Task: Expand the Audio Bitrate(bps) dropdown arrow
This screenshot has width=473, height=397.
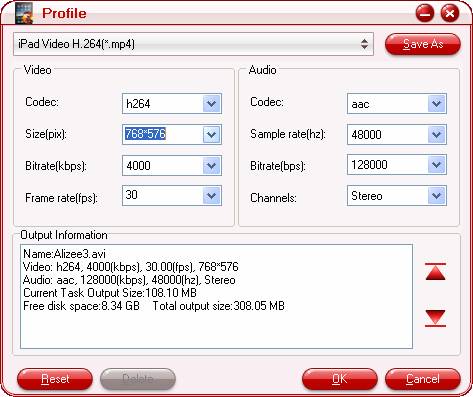Action: point(437,165)
